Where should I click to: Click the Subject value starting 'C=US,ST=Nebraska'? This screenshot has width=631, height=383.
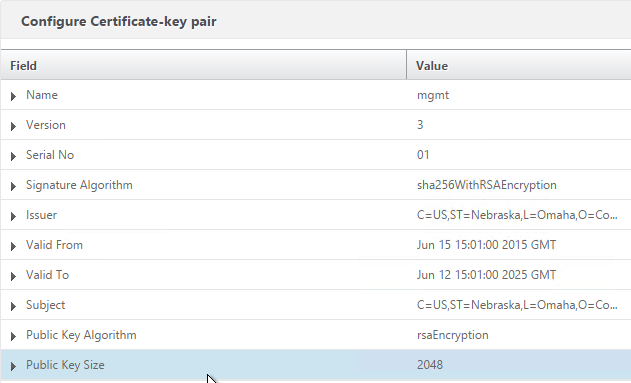coord(517,305)
